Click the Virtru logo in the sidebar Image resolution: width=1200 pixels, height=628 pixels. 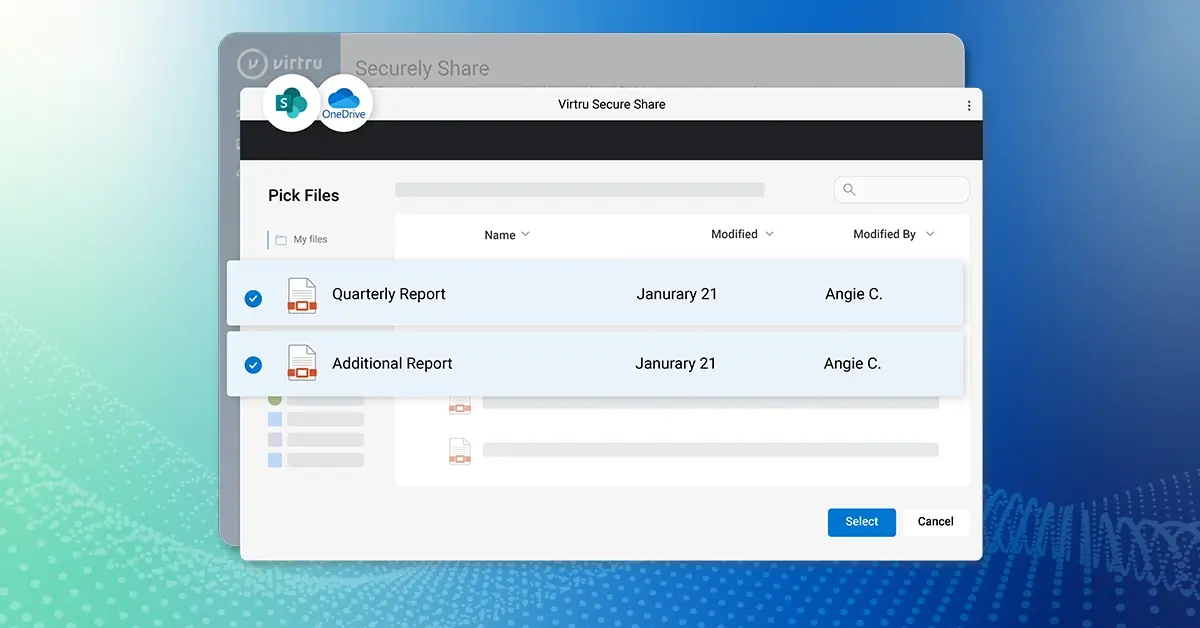pyautogui.click(x=279, y=64)
